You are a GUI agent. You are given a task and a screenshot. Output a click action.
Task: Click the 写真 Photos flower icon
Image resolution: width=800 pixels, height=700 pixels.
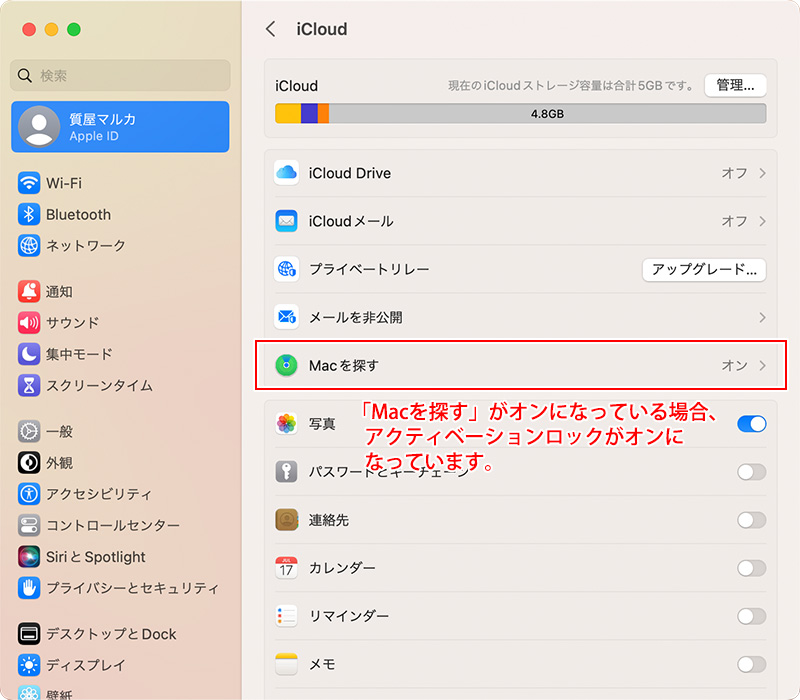287,423
